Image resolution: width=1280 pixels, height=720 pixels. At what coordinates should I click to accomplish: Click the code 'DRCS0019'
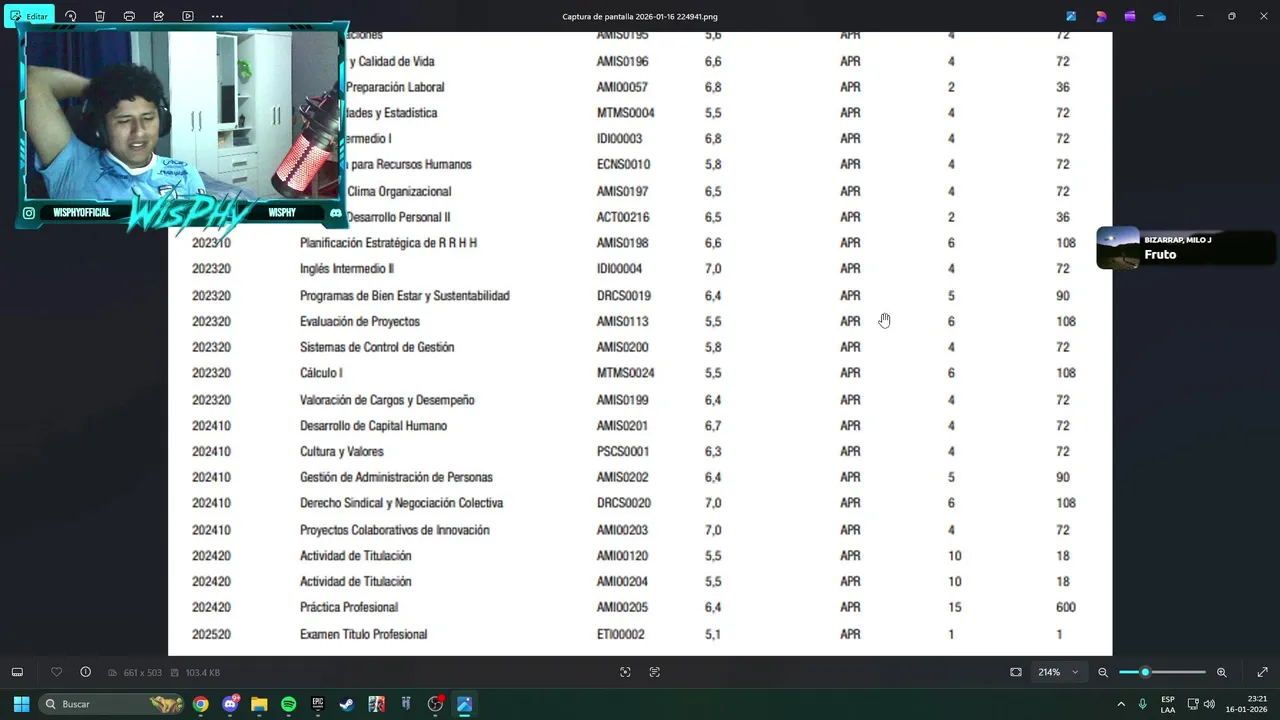pos(624,295)
